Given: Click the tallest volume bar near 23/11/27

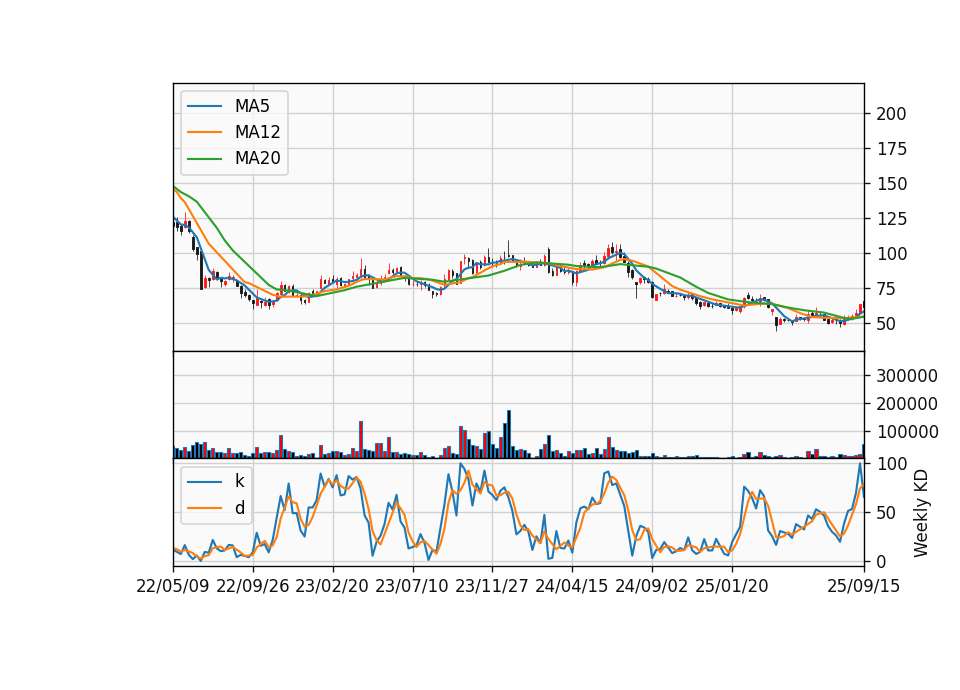Looking at the screenshot, I should [509, 435].
